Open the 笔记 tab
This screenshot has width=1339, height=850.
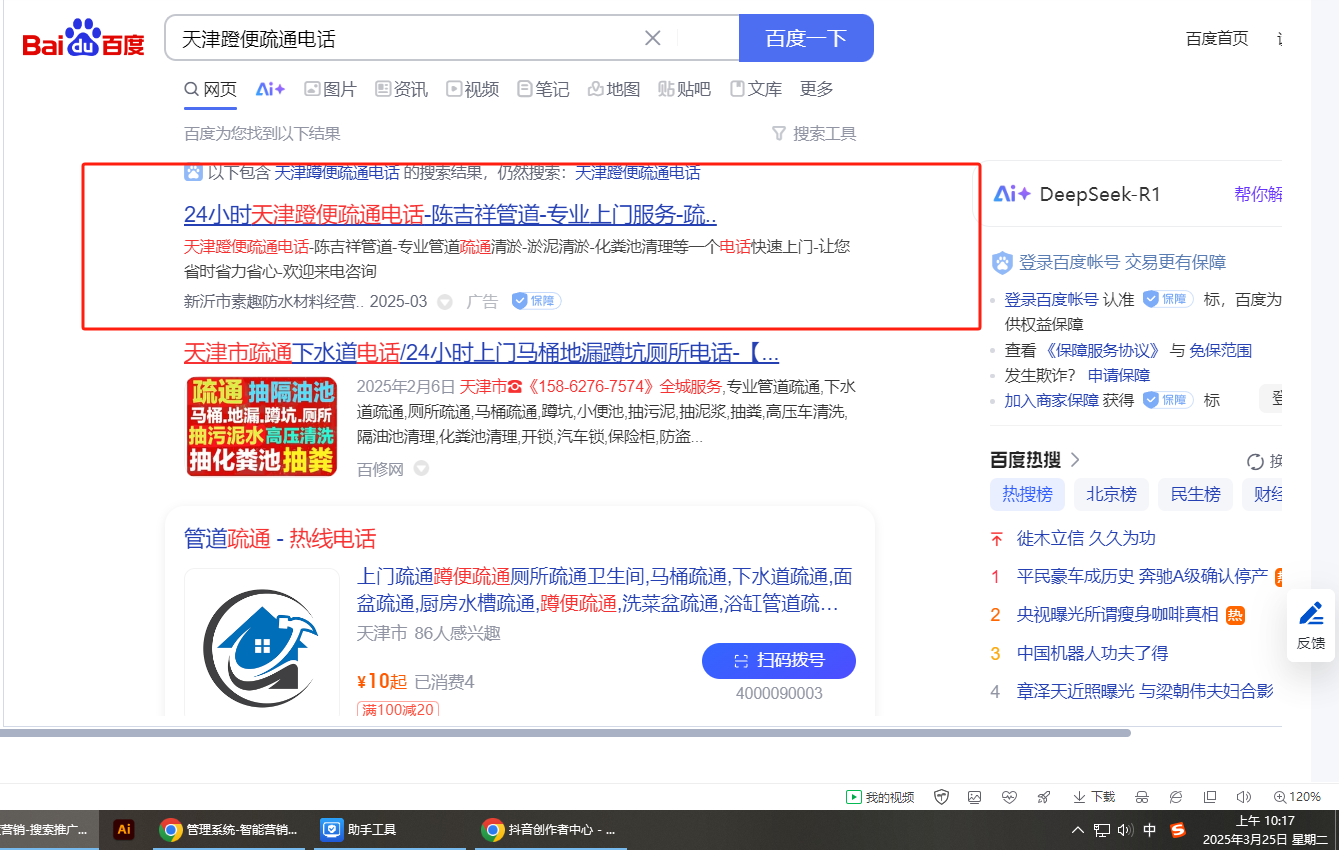543,89
